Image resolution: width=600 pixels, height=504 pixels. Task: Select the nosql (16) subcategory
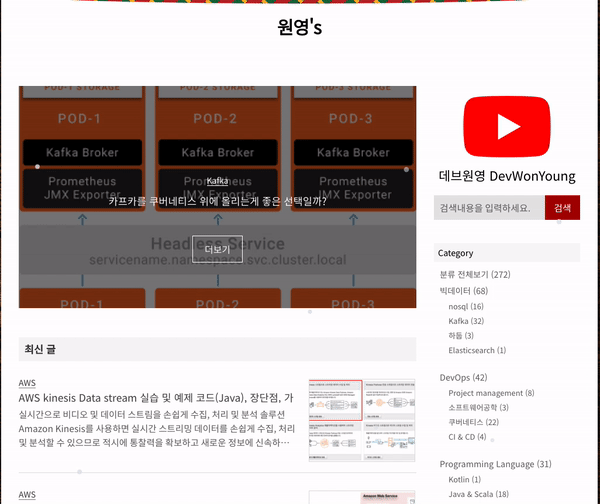pos(466,307)
